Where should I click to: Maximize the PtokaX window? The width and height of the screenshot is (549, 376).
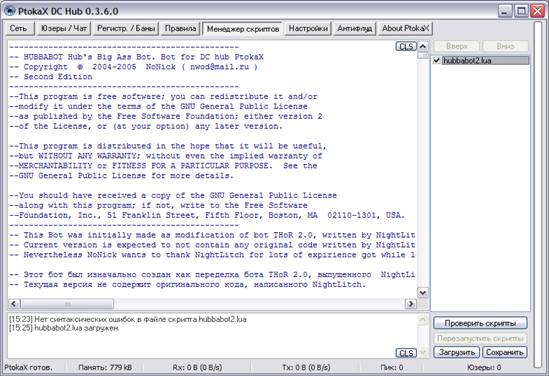(521, 11)
